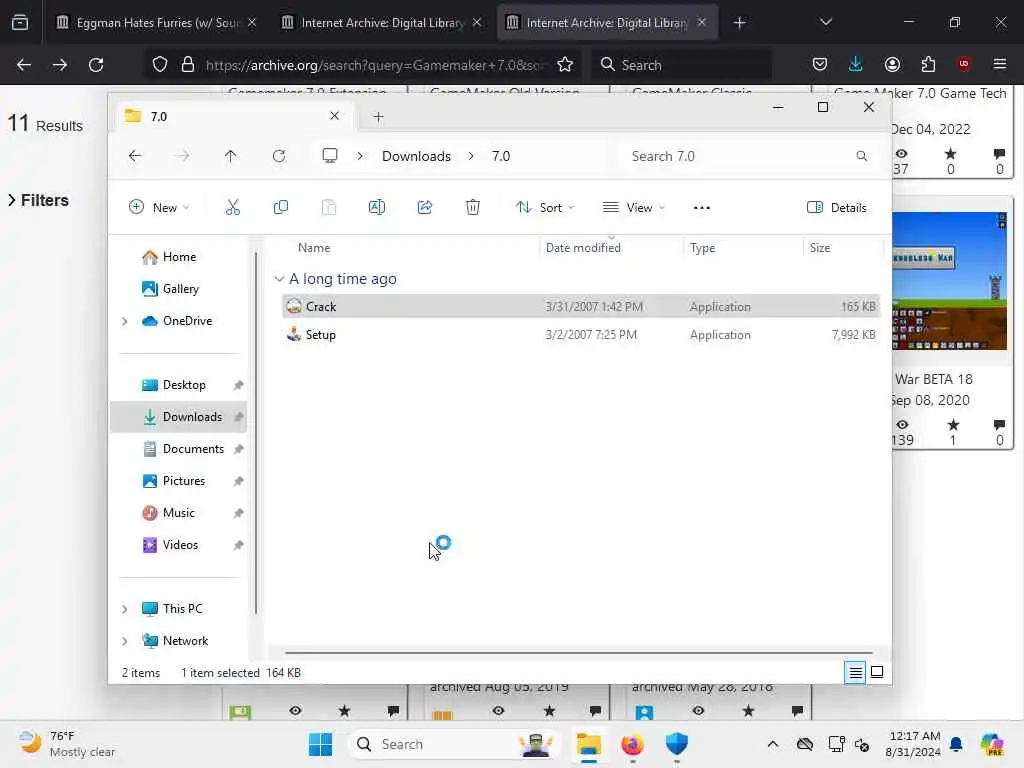Reload the Firefox page
Viewport: 1024px width, 768px height.
tap(96, 65)
